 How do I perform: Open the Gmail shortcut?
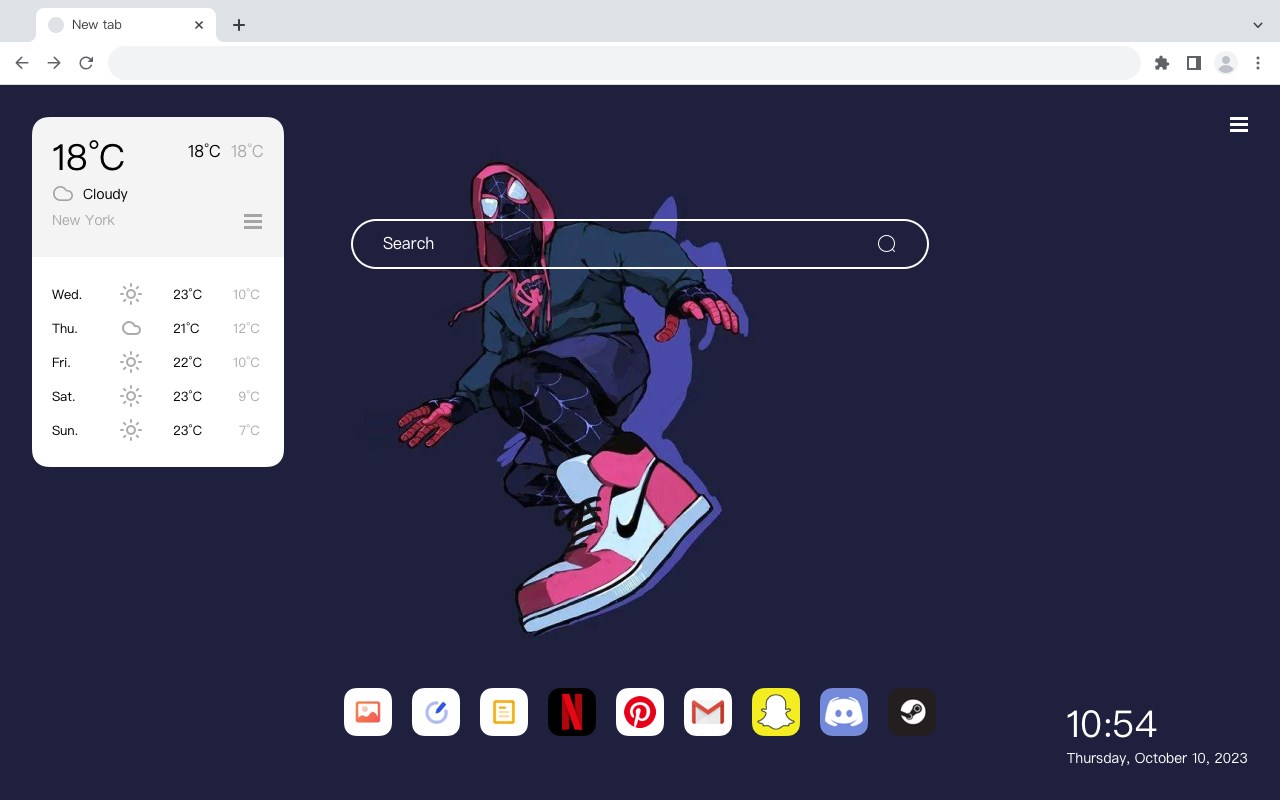coord(708,712)
